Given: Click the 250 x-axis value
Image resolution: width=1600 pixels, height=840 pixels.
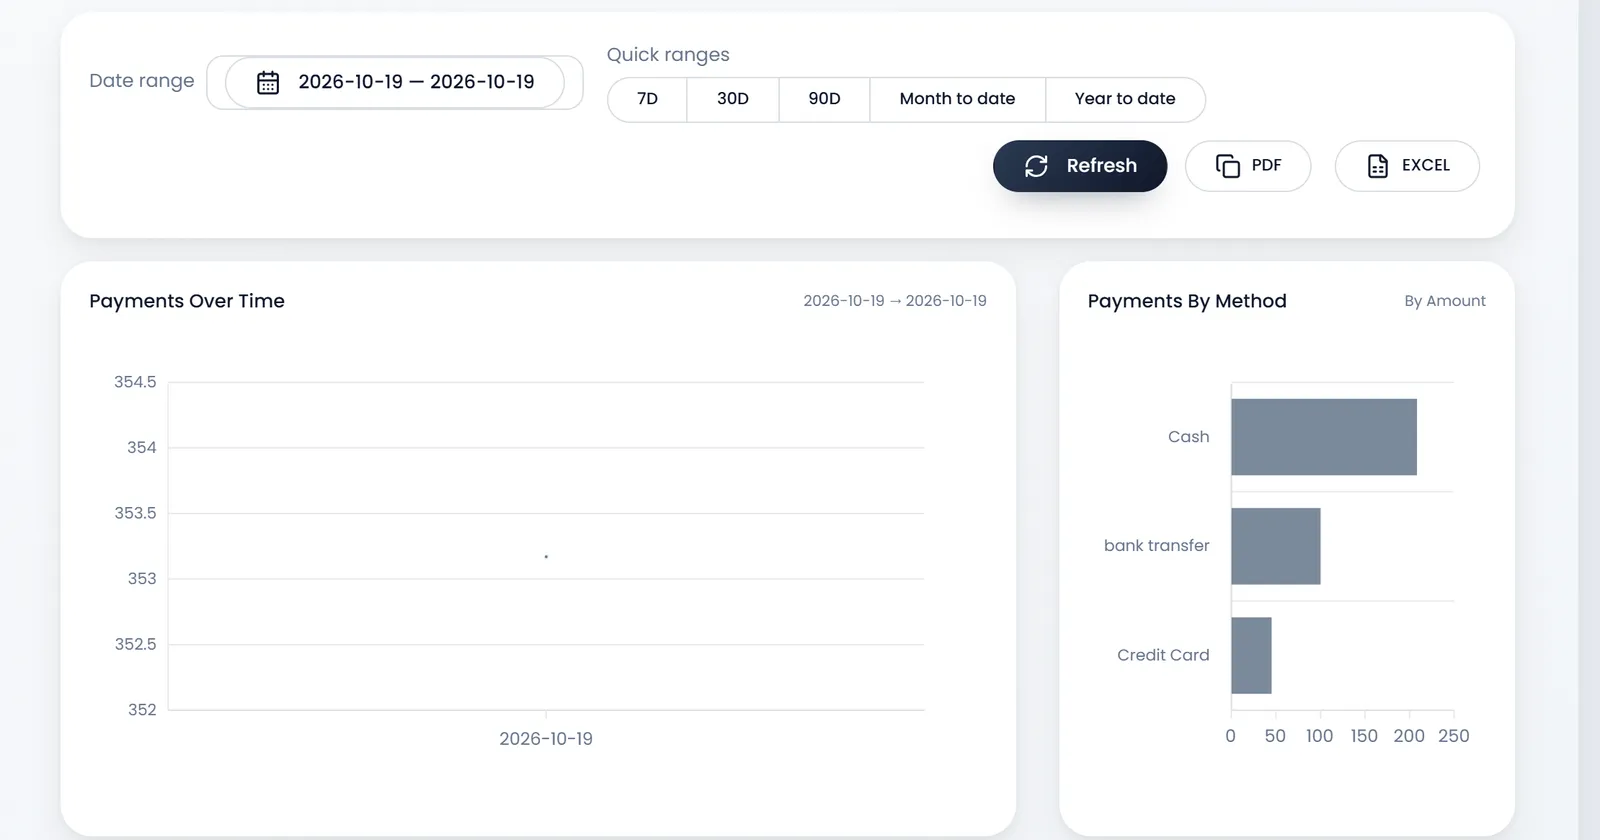Looking at the screenshot, I should pyautogui.click(x=1454, y=736).
